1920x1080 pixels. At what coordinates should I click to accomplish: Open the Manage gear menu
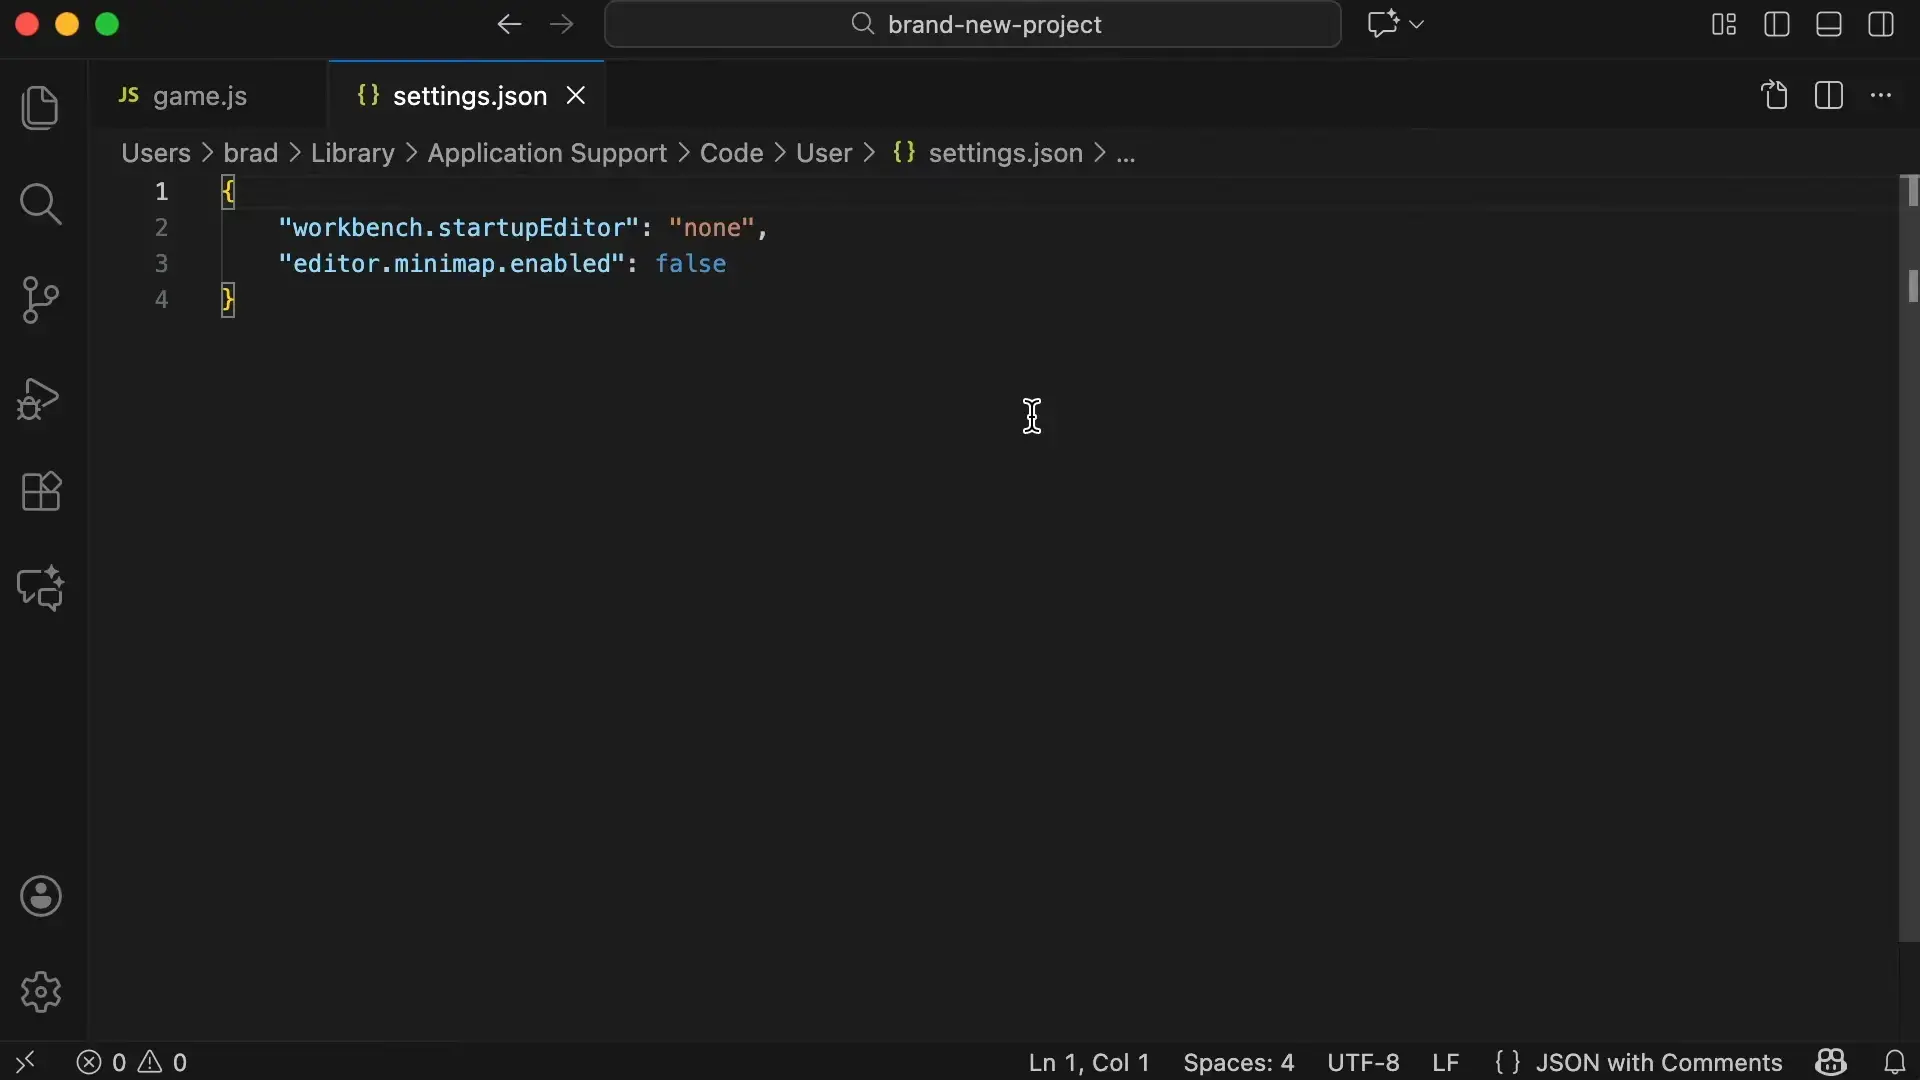coord(40,992)
